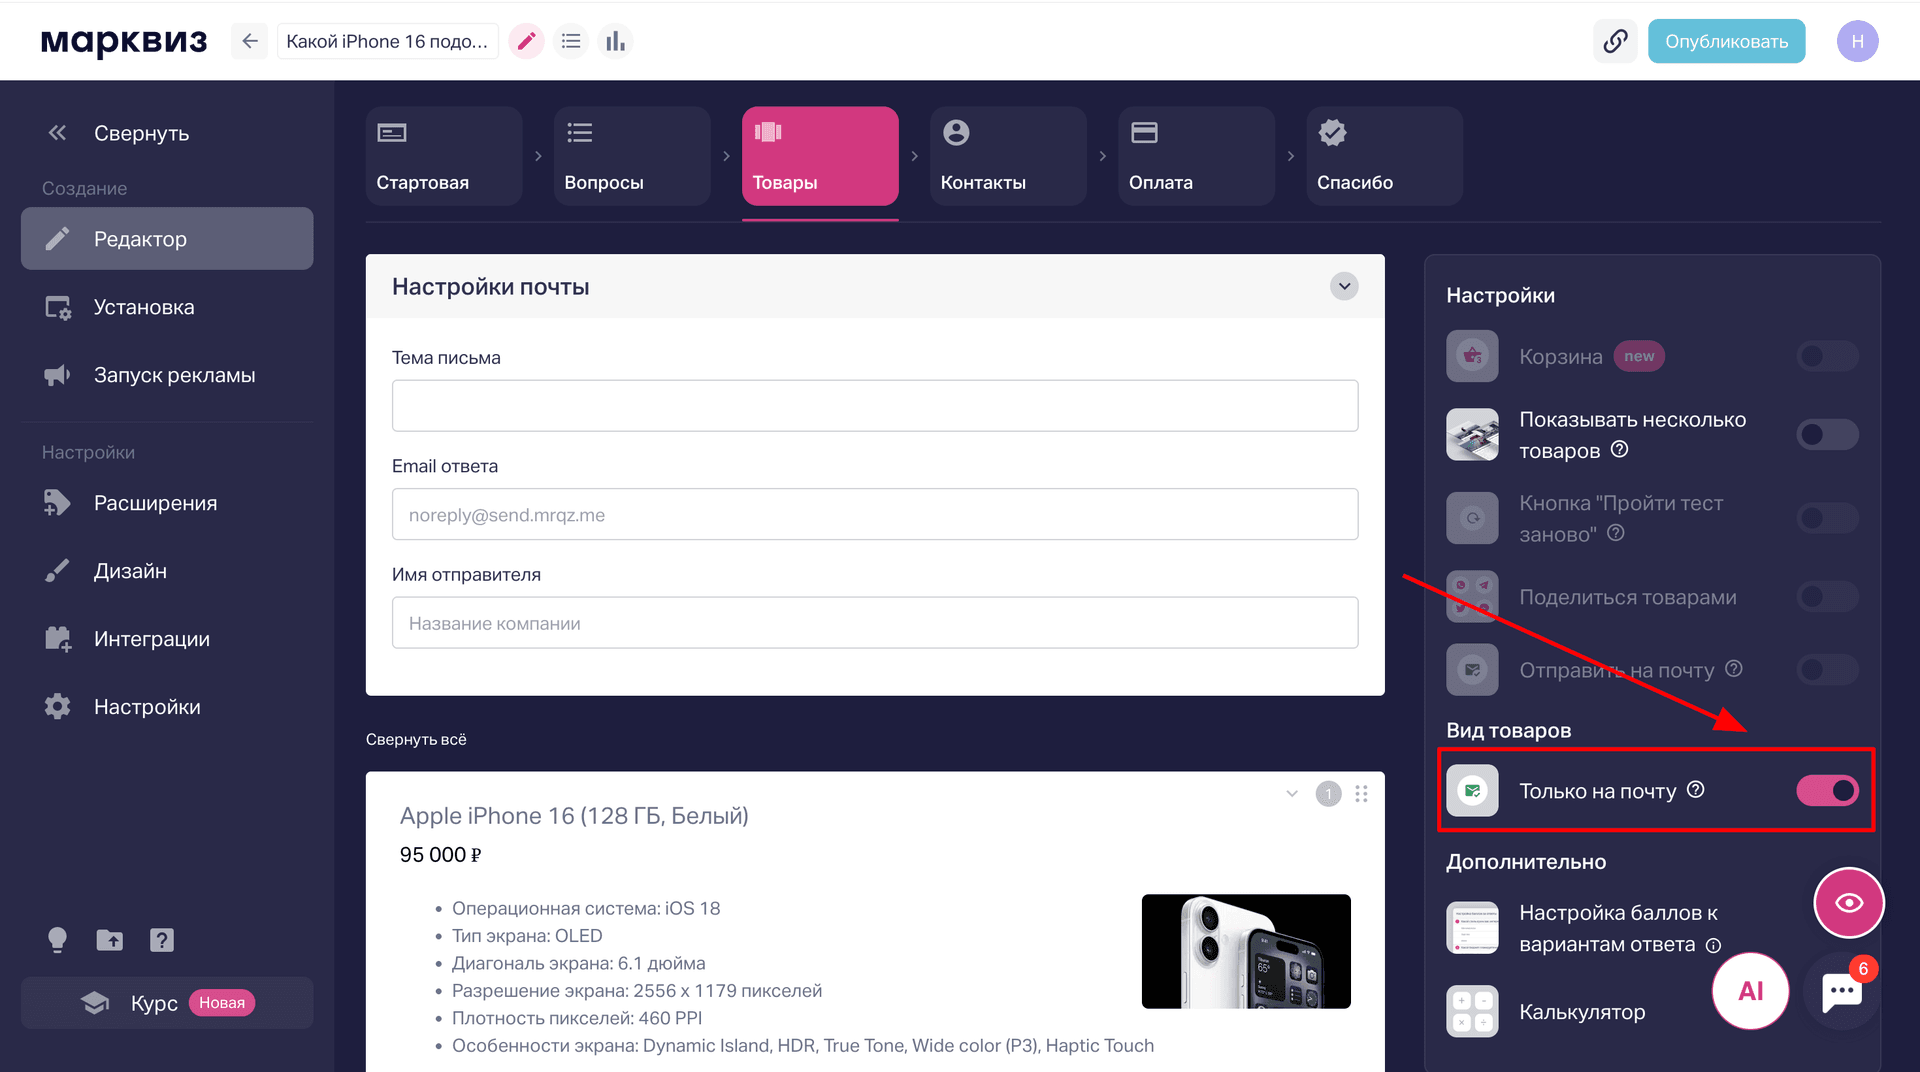Click the pink pencil rename icon
Viewport: 1920px width, 1072px height.
pos(526,41)
